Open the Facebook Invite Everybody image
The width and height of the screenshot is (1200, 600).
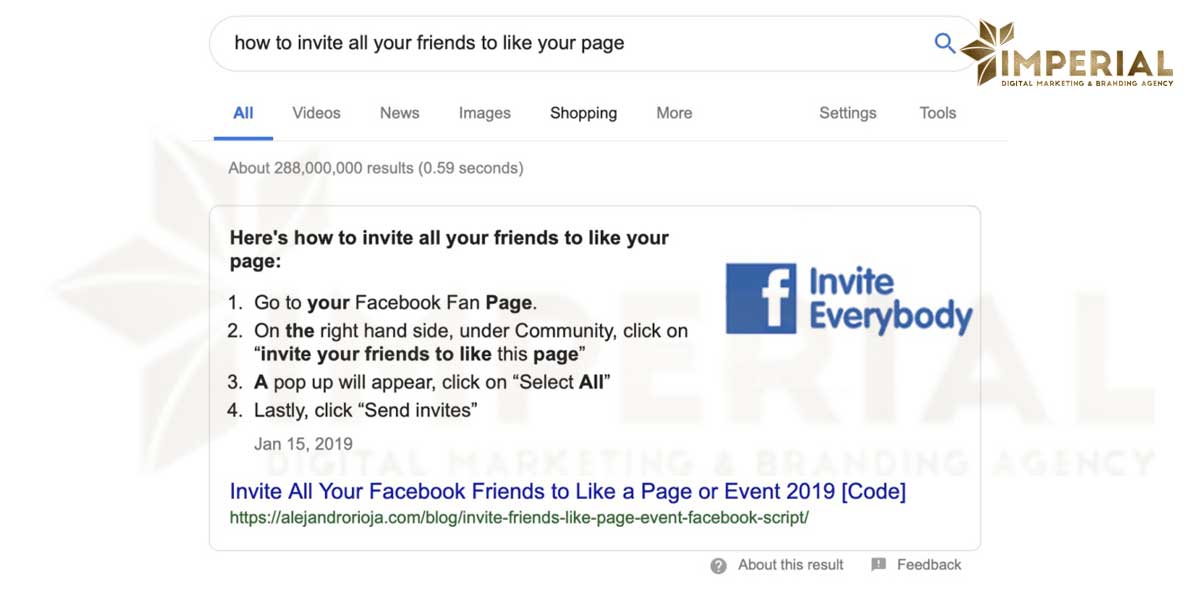point(848,298)
